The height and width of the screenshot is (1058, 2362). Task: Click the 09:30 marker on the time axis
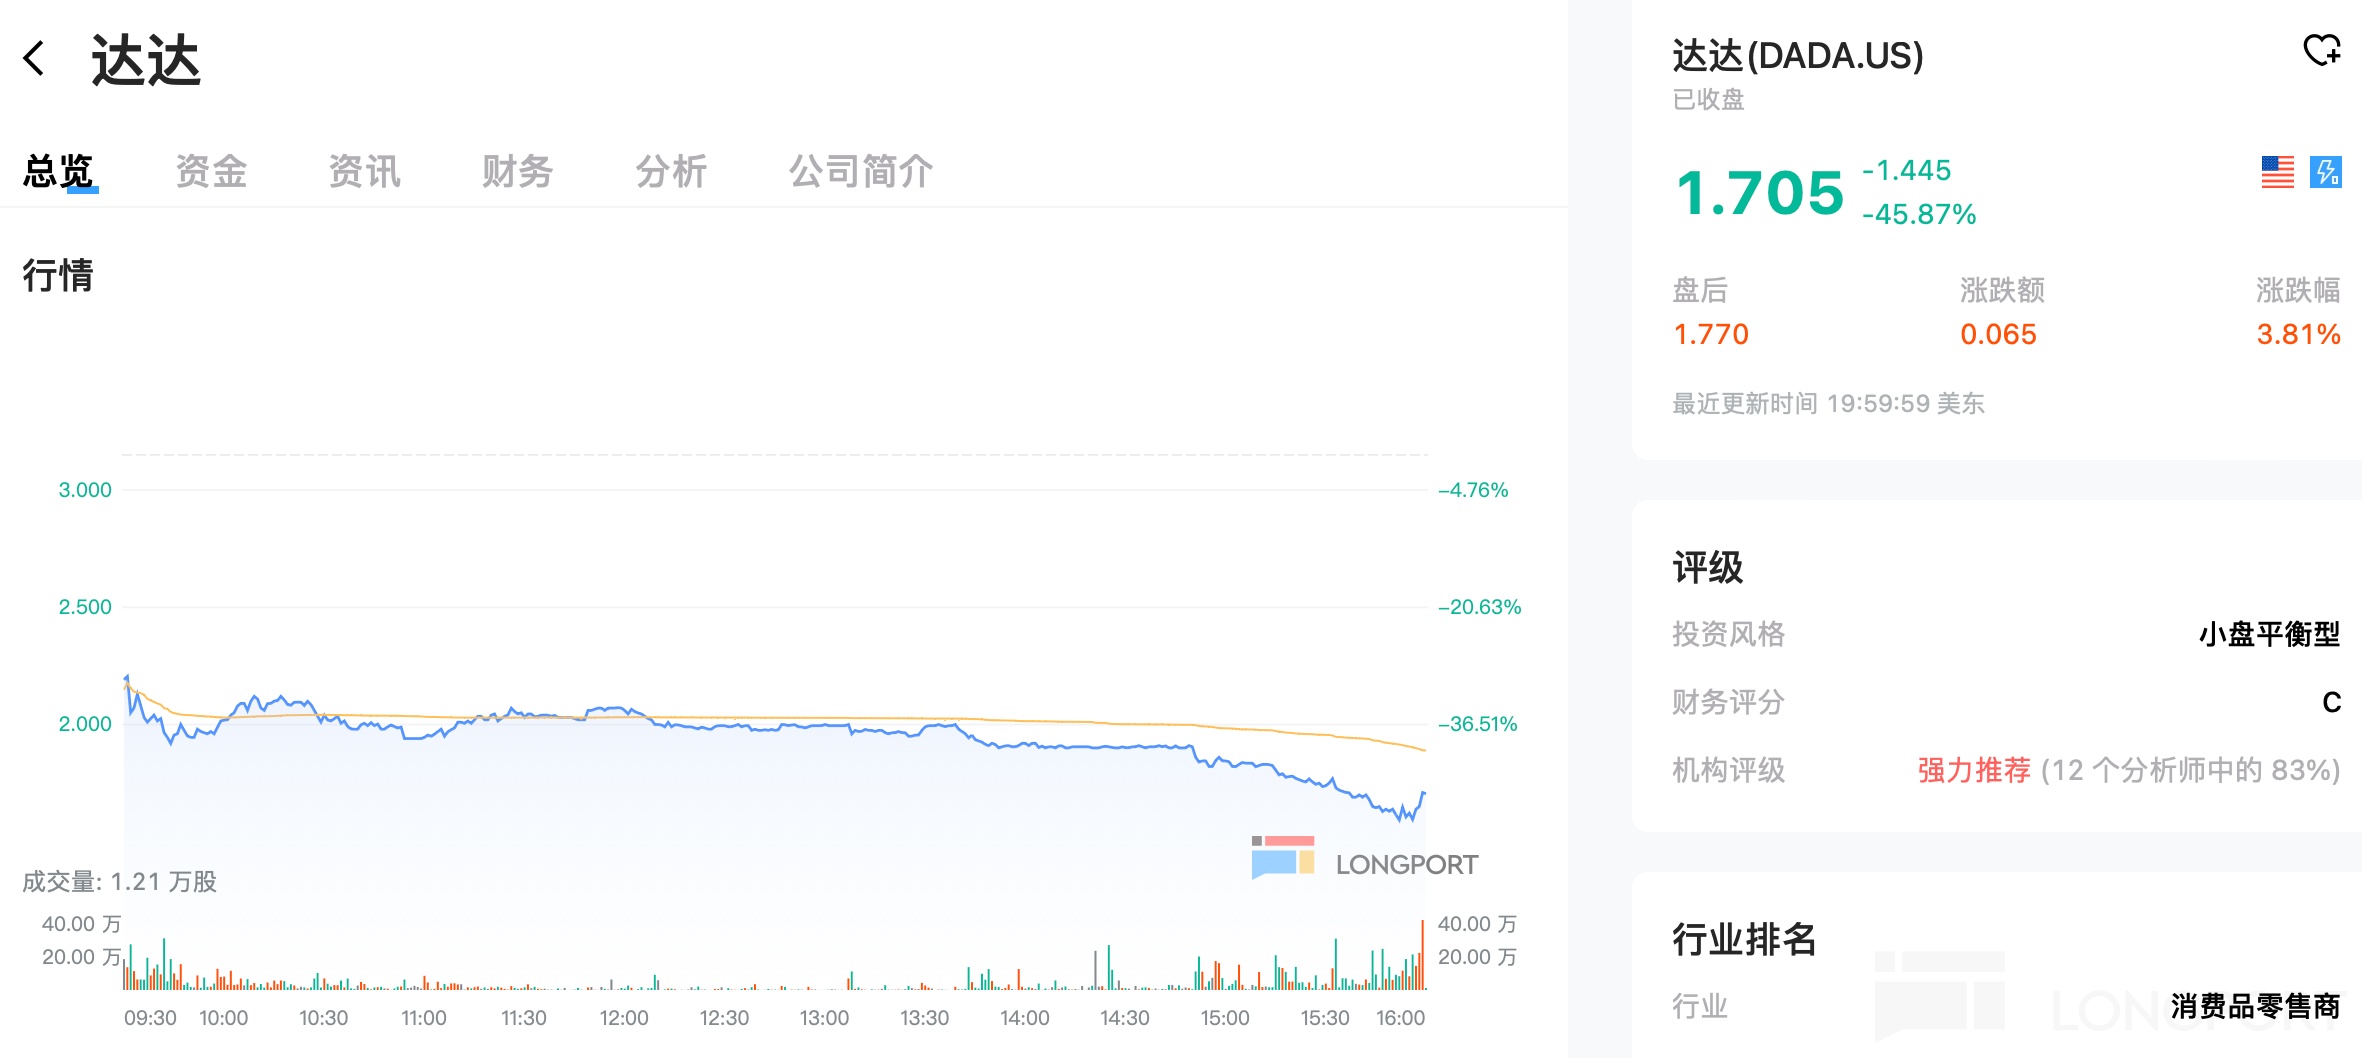tap(150, 1018)
